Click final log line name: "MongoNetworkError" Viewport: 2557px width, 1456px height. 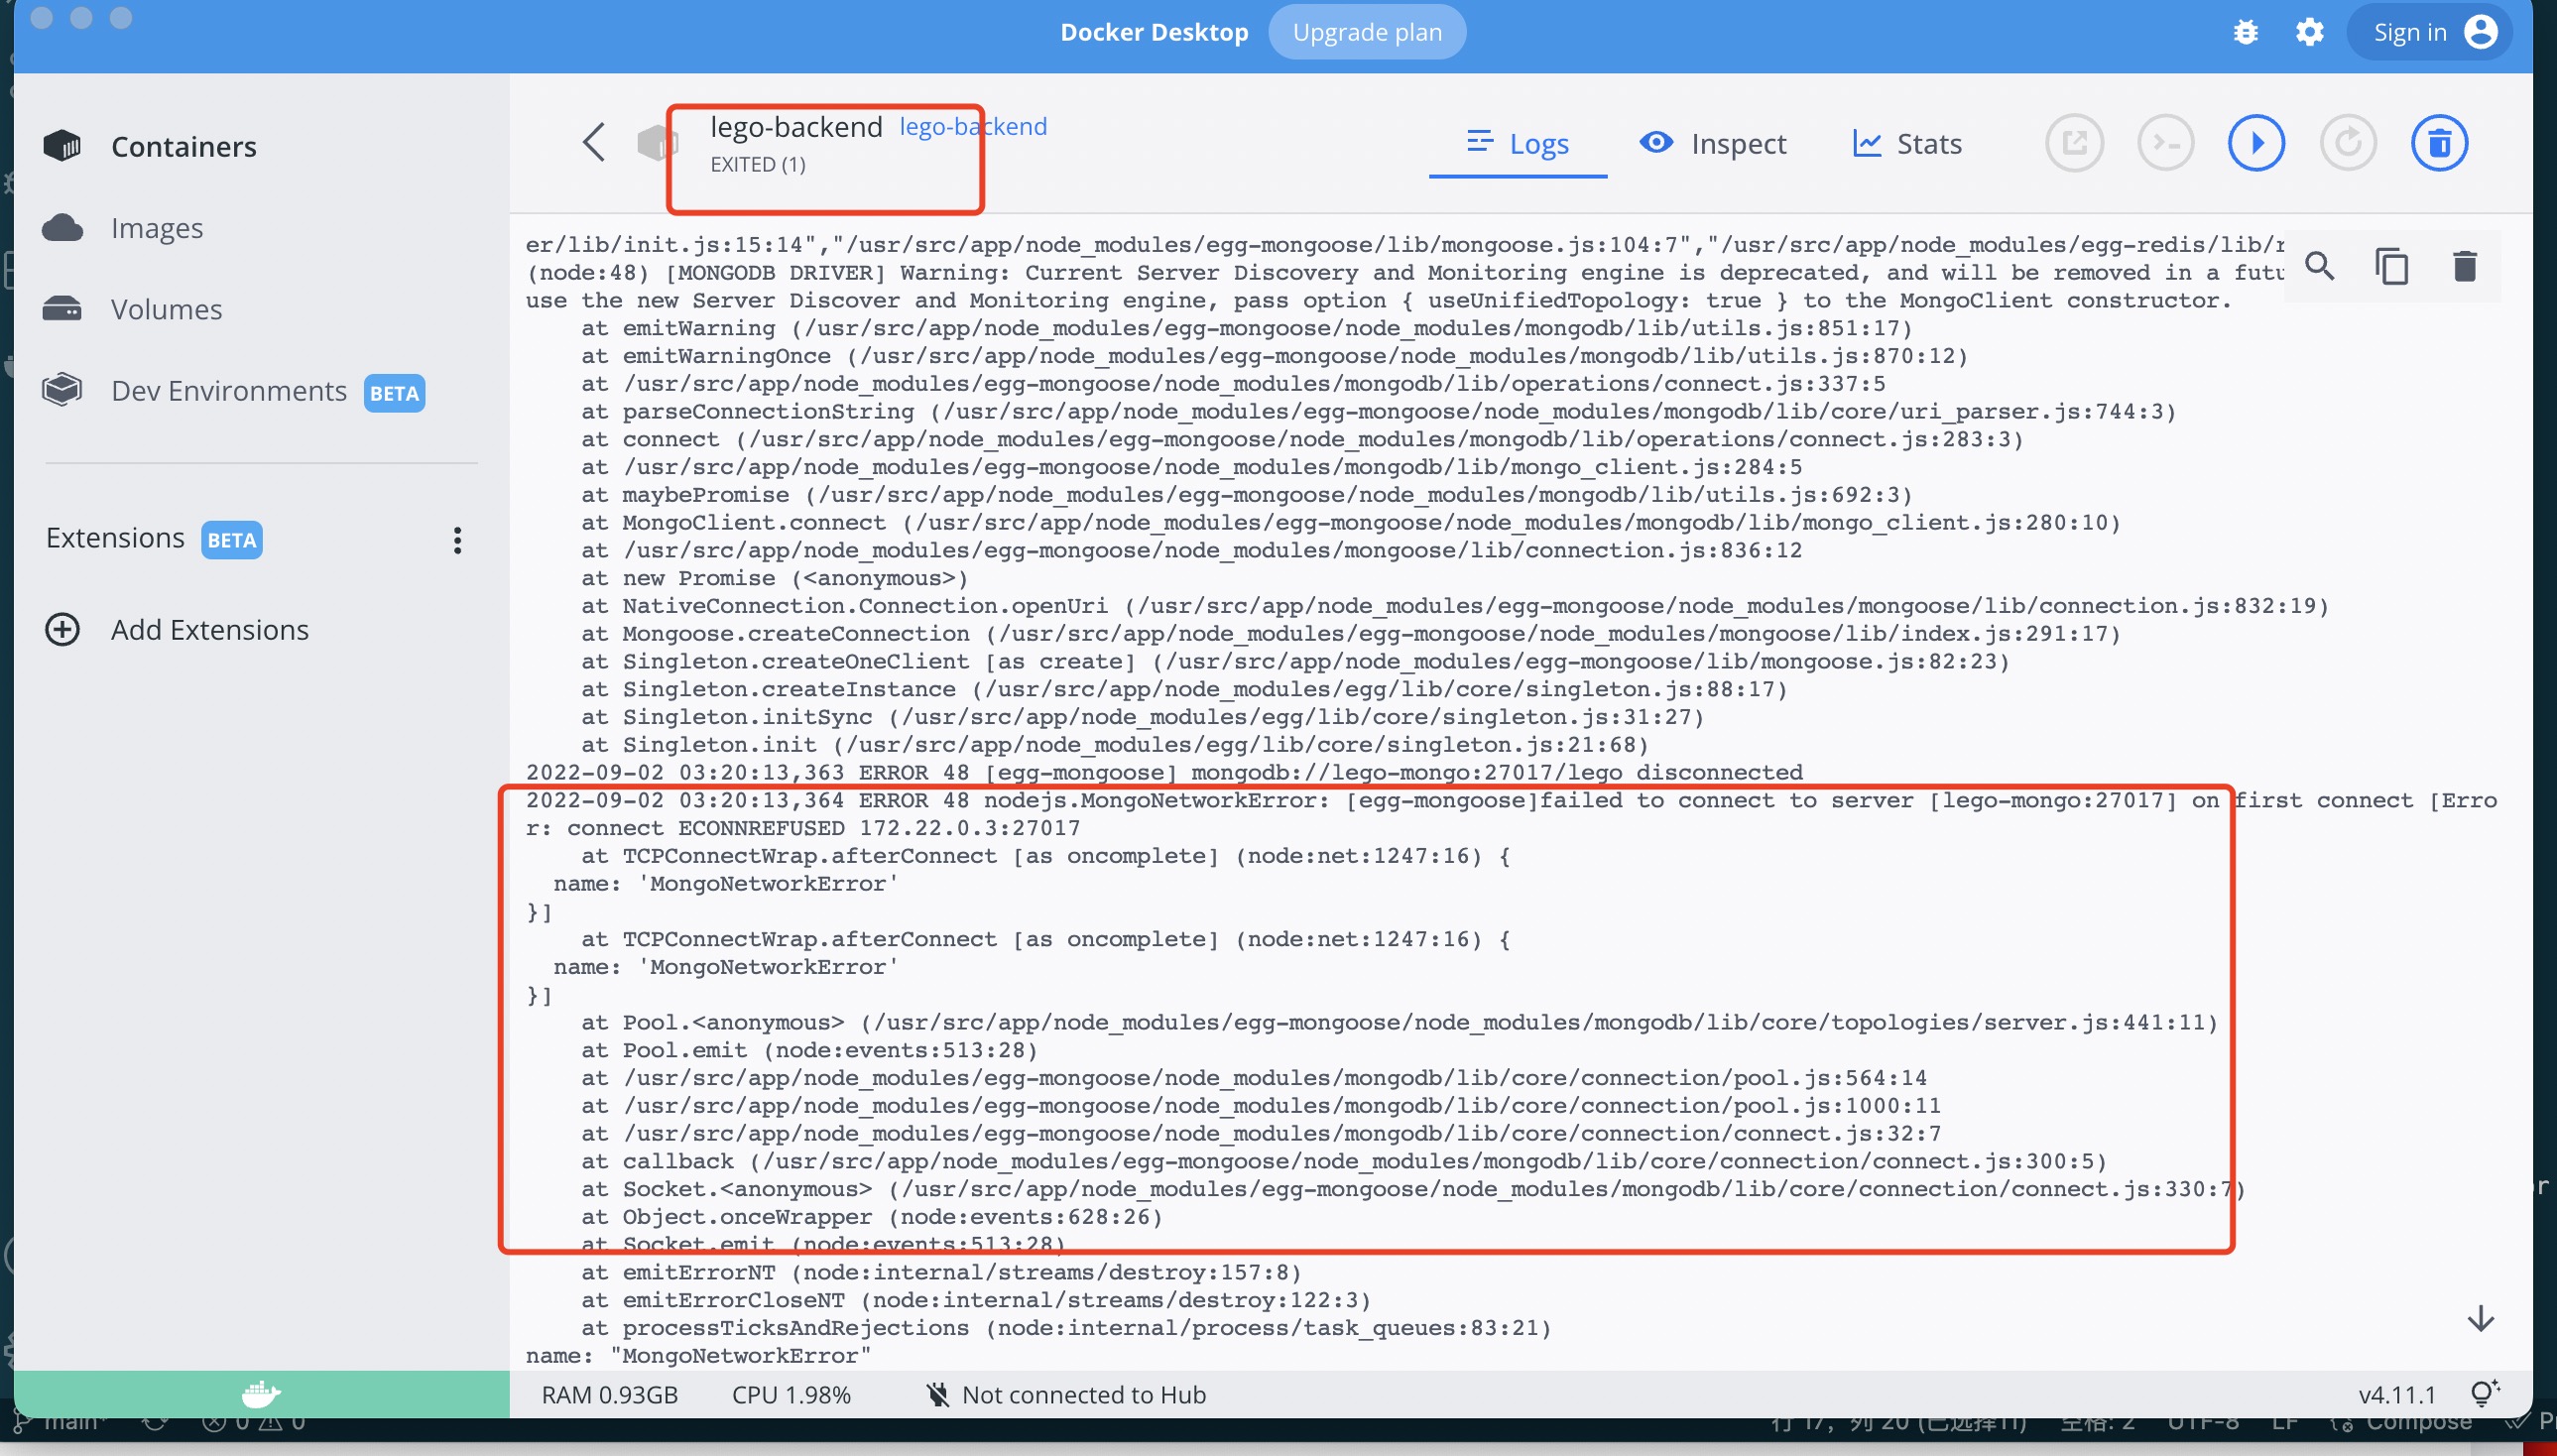click(x=698, y=1356)
